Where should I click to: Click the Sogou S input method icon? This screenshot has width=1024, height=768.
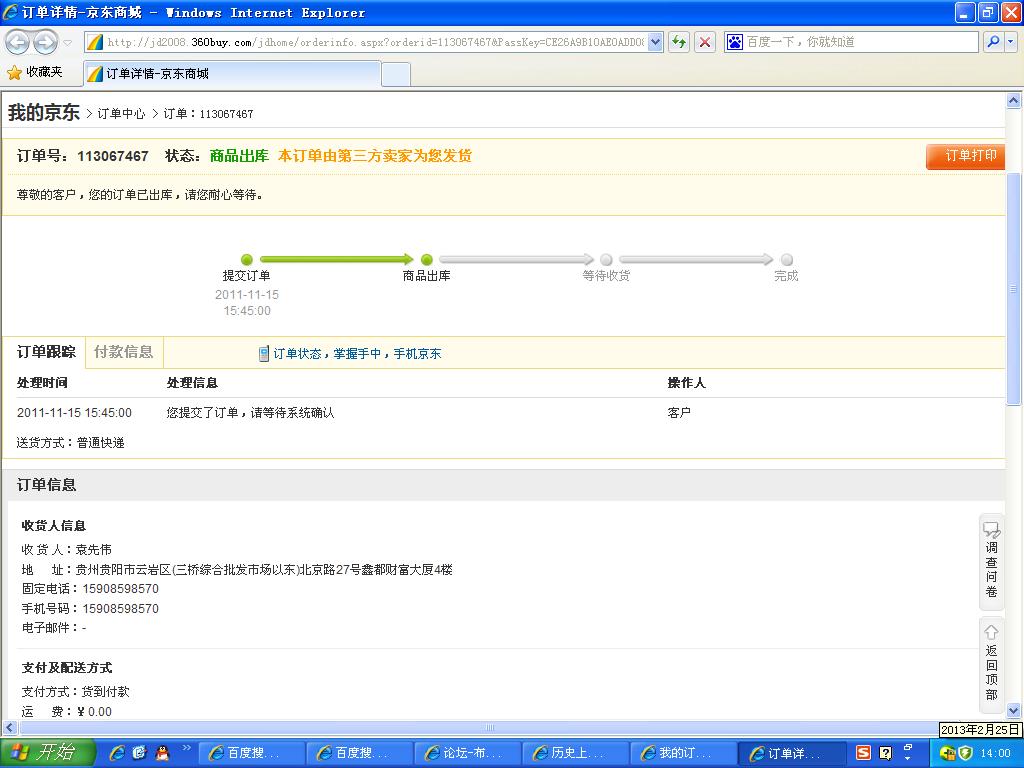pyautogui.click(x=863, y=753)
